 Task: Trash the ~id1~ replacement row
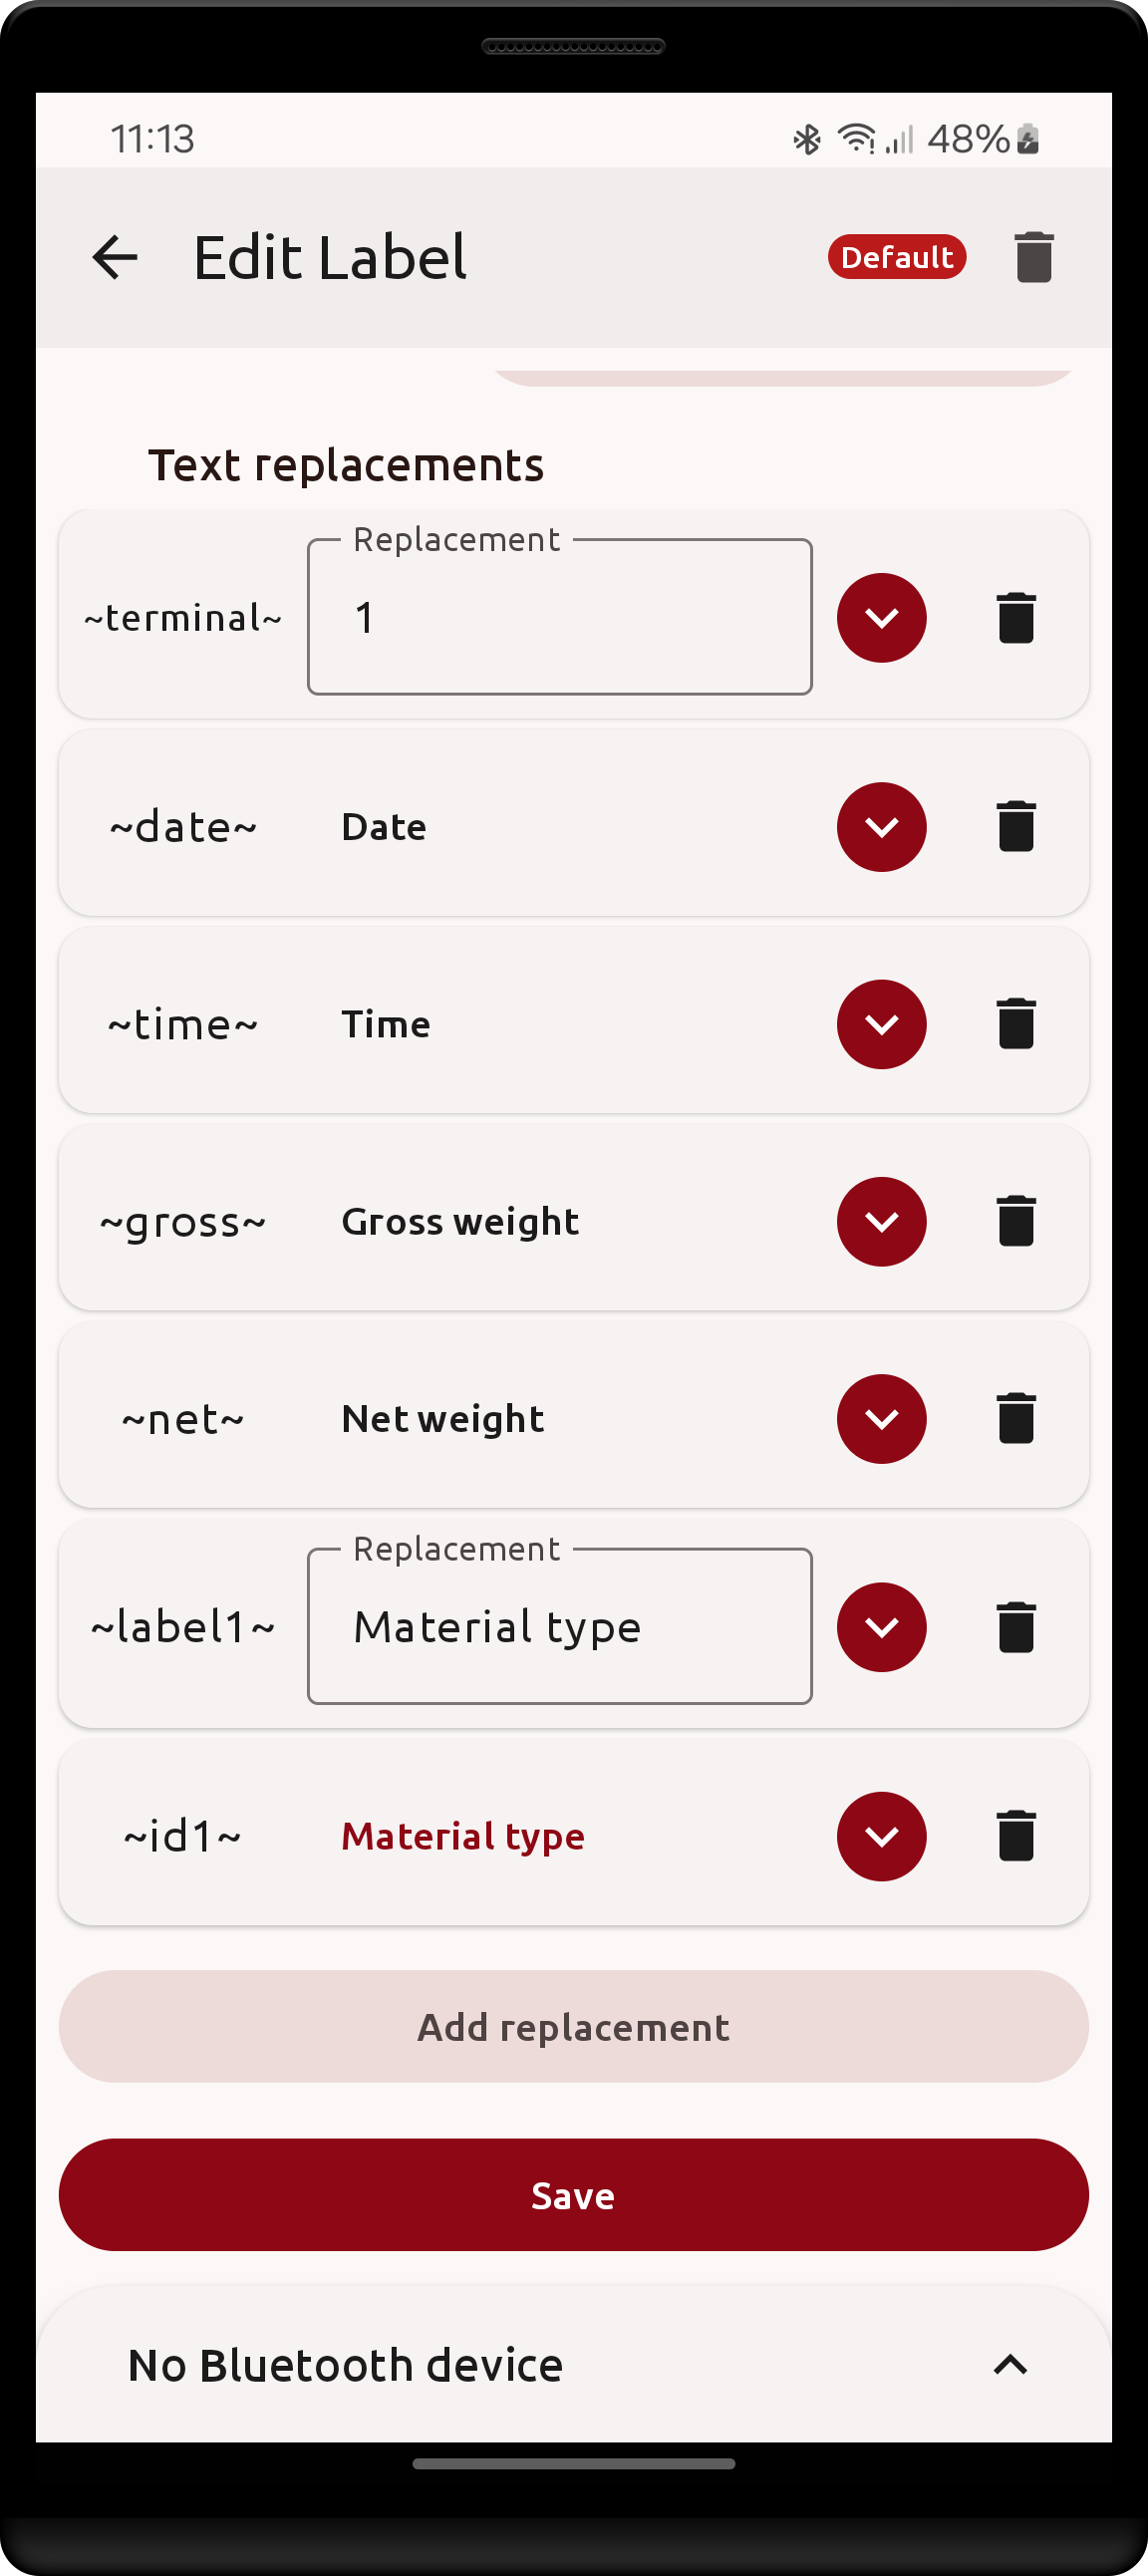pos(1015,1836)
